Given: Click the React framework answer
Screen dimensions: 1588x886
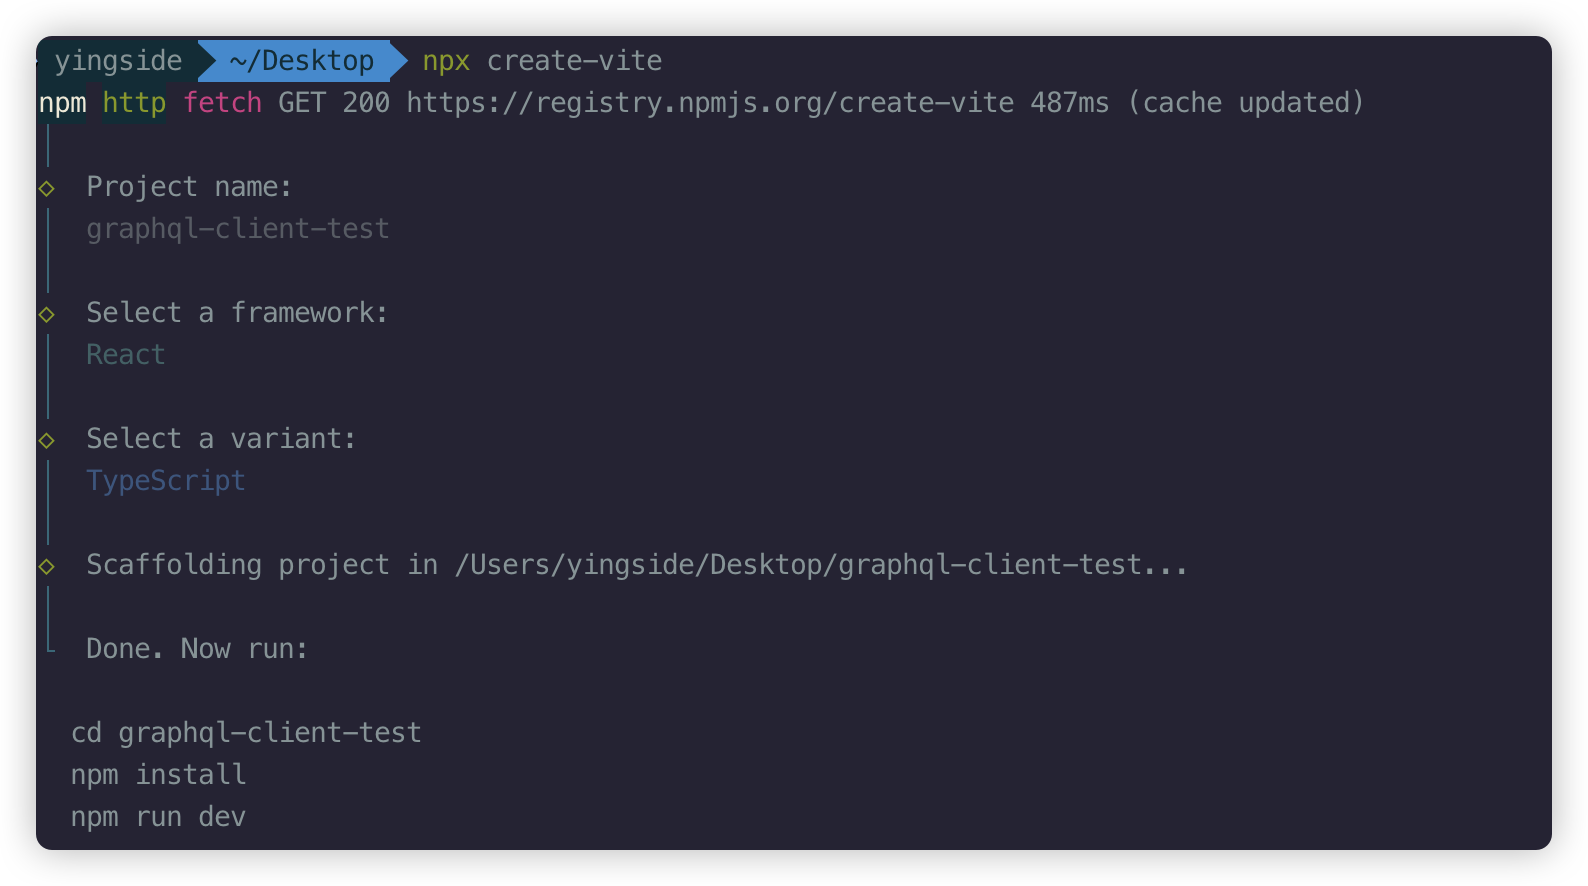Looking at the screenshot, I should (x=126, y=355).
